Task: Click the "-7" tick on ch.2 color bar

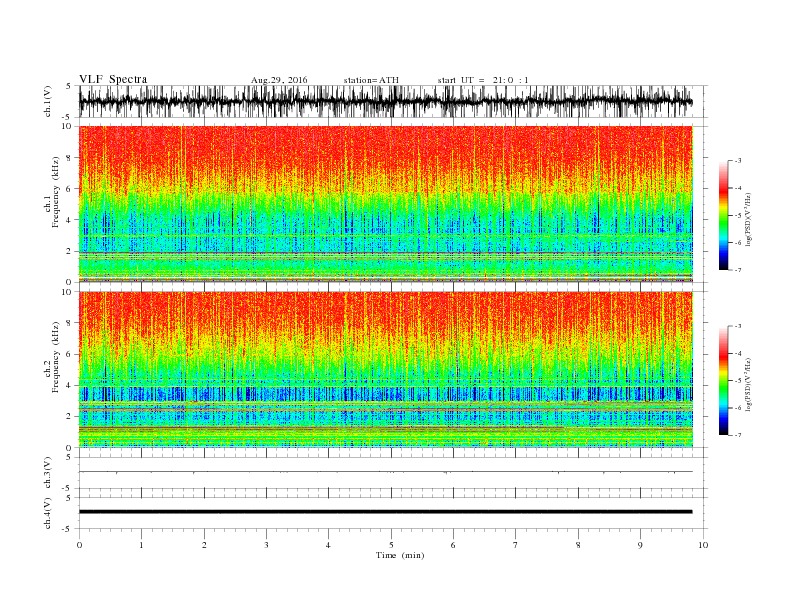Action: [737, 435]
